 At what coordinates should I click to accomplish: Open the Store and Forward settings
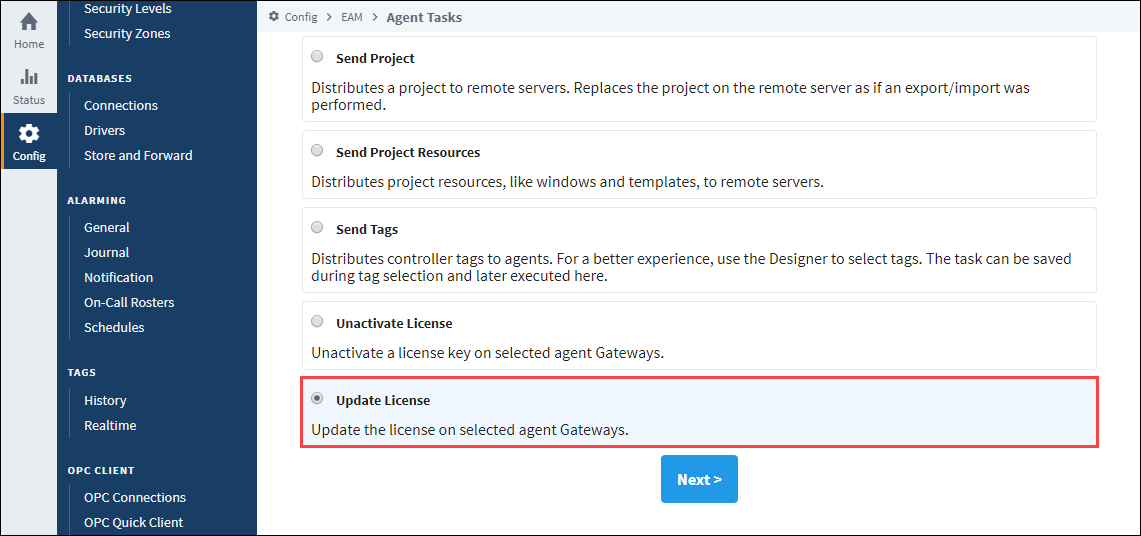click(x=138, y=156)
